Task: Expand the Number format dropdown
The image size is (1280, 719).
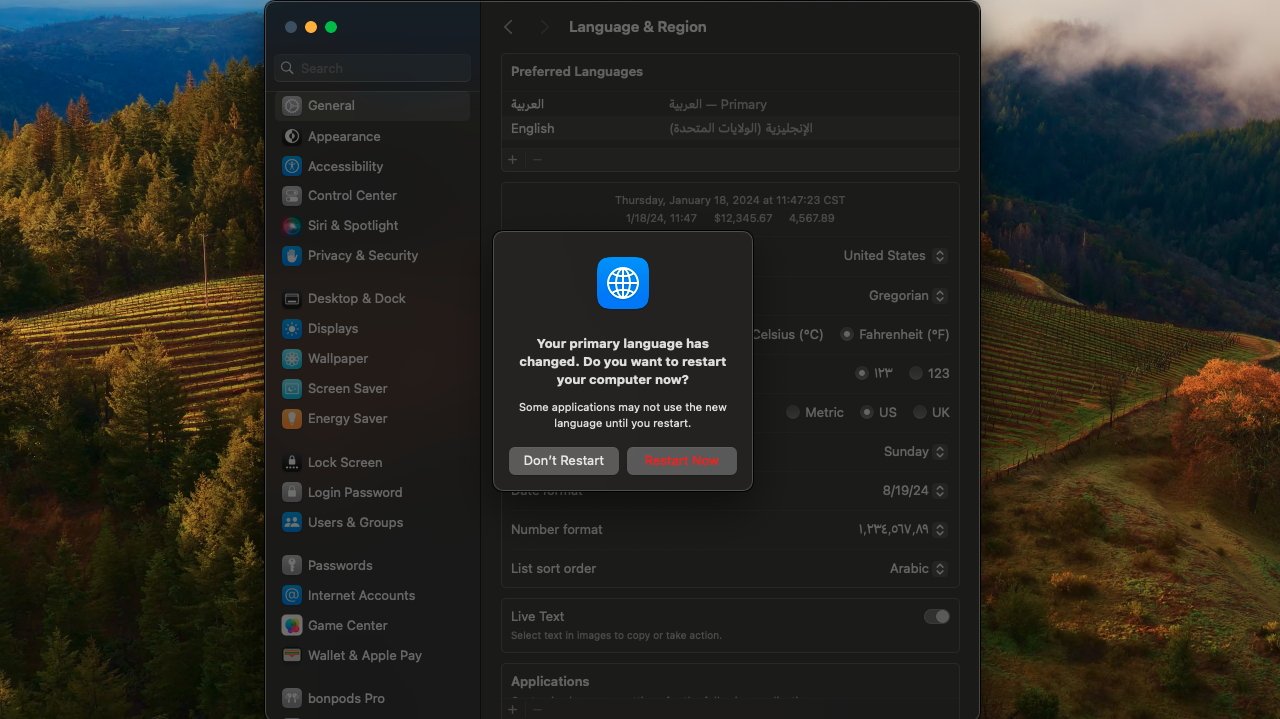Action: 902,530
